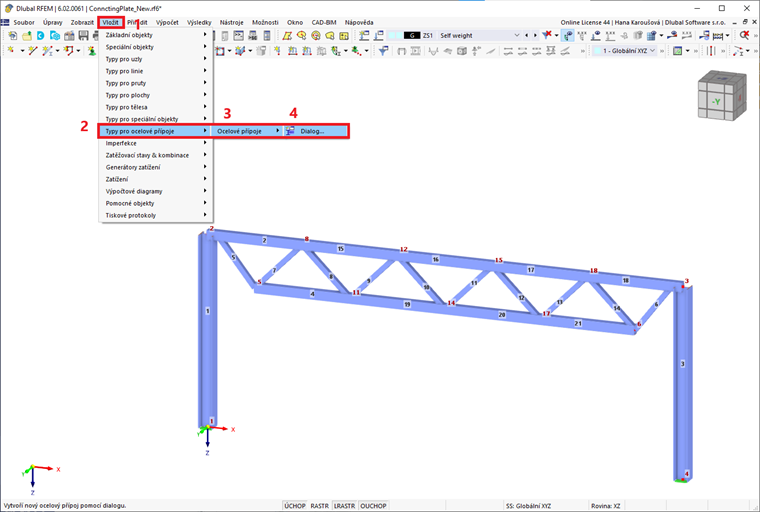This screenshot has height=512, width=760.
Task: Open the CAD-BIM menu
Action: tap(324, 22)
